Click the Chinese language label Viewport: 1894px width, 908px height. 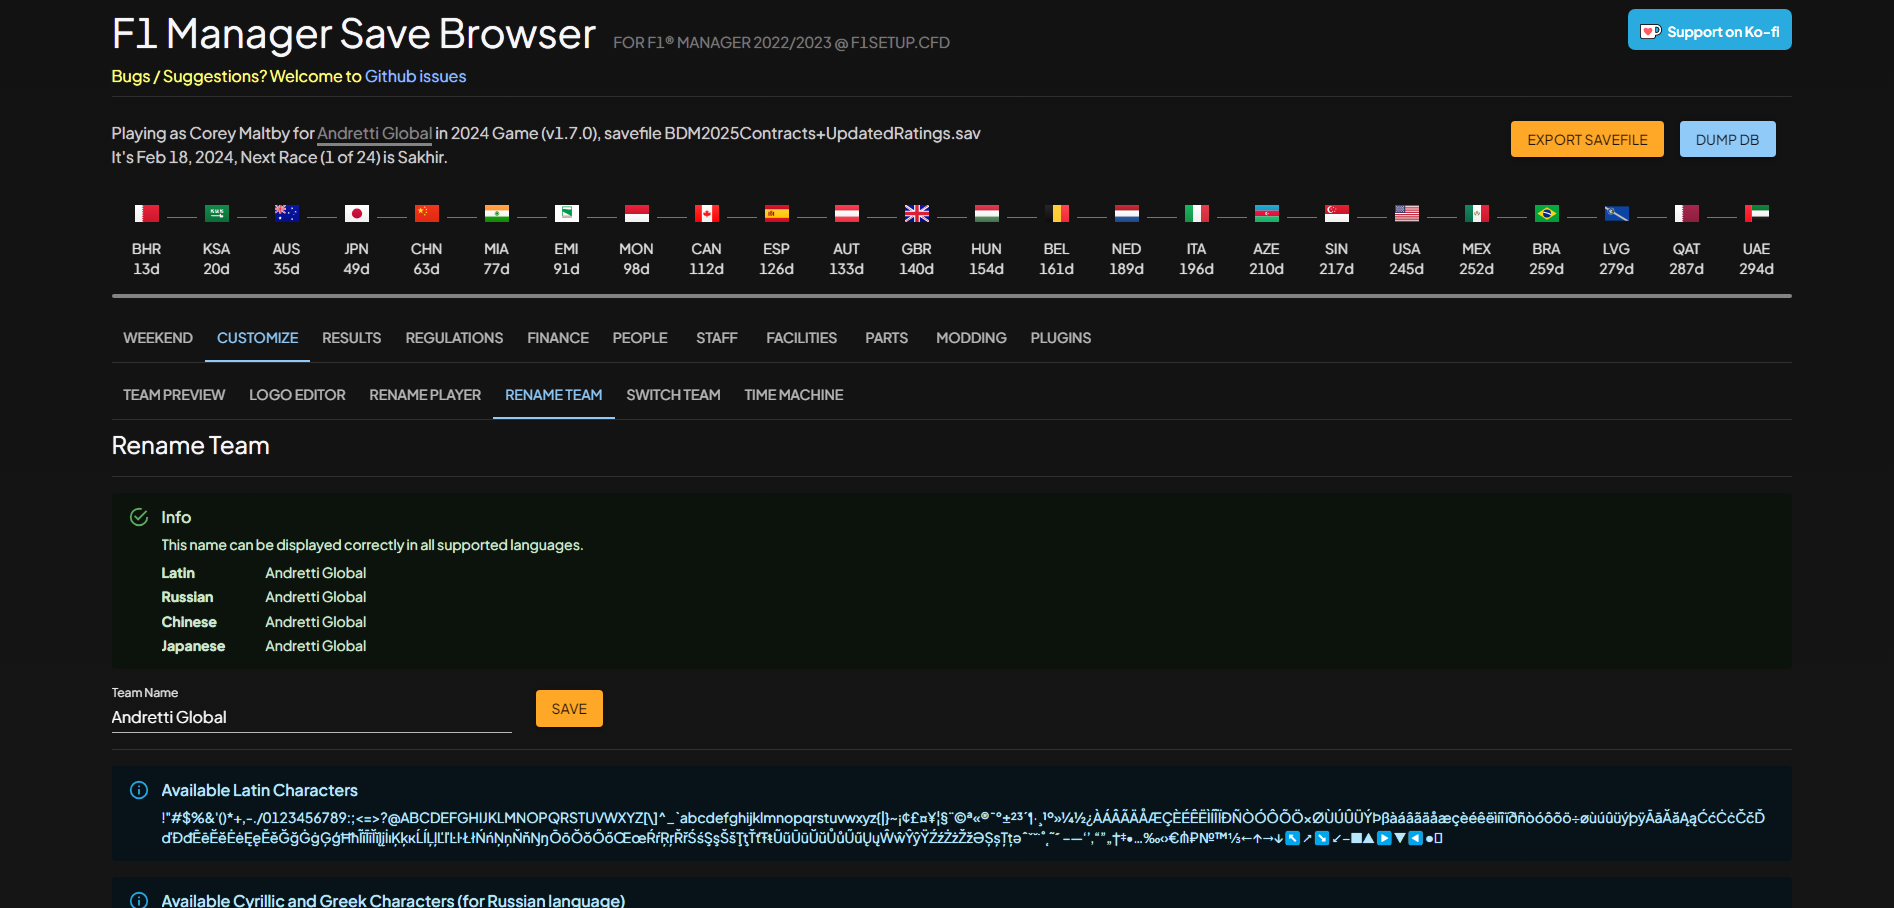(189, 622)
